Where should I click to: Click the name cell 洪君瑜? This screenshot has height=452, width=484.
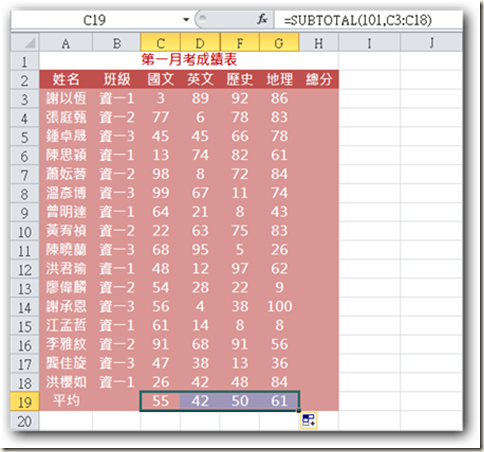point(66,269)
